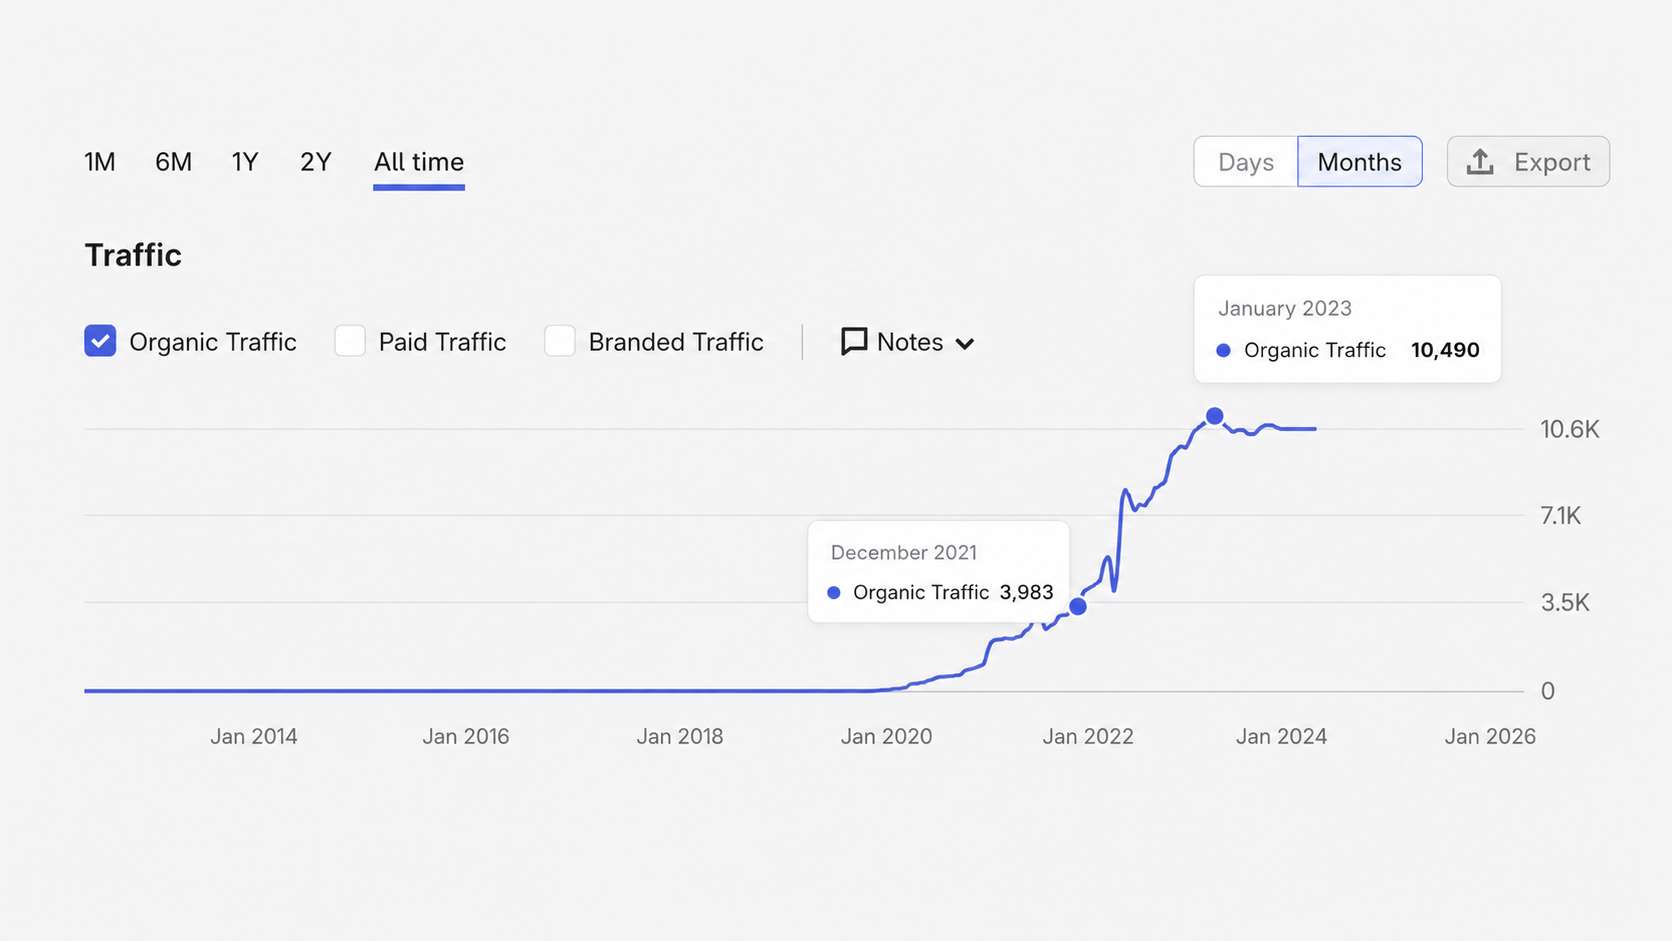
Task: Click the Export button
Action: click(x=1528, y=162)
